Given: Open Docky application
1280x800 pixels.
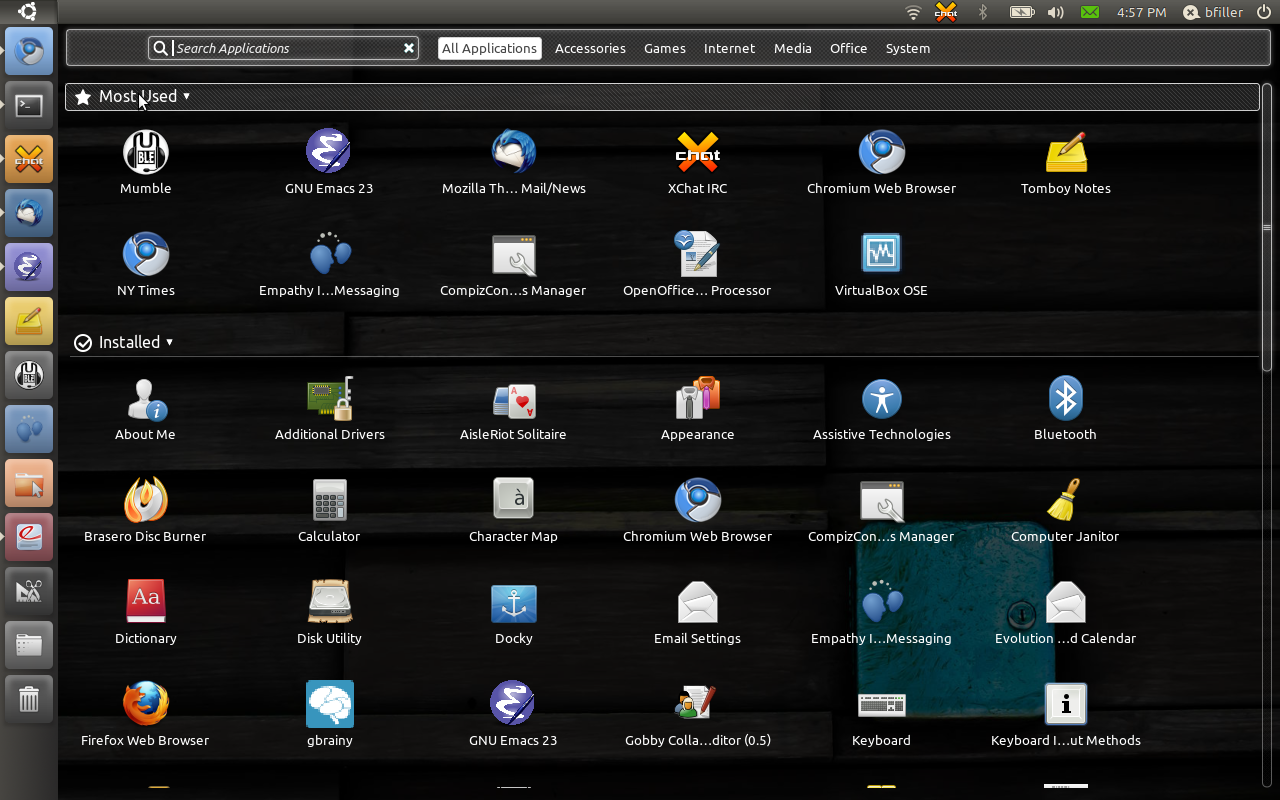Looking at the screenshot, I should [x=513, y=603].
